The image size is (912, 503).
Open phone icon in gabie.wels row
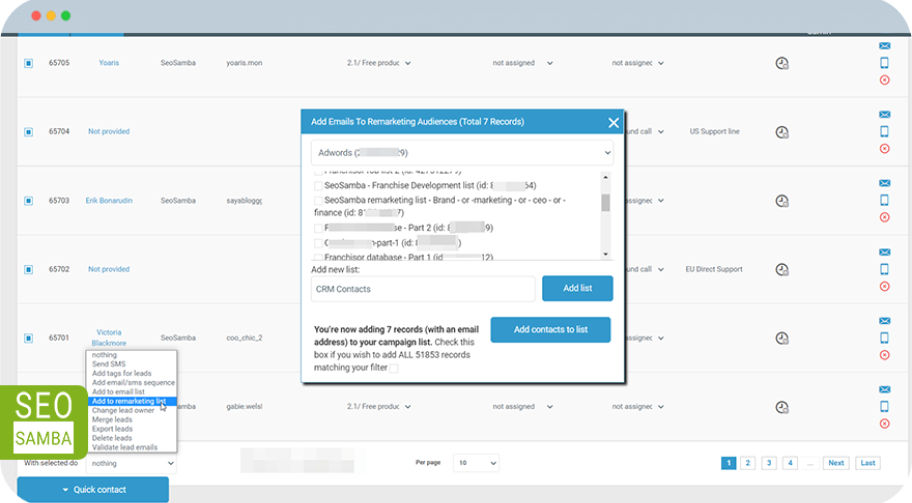pos(884,406)
